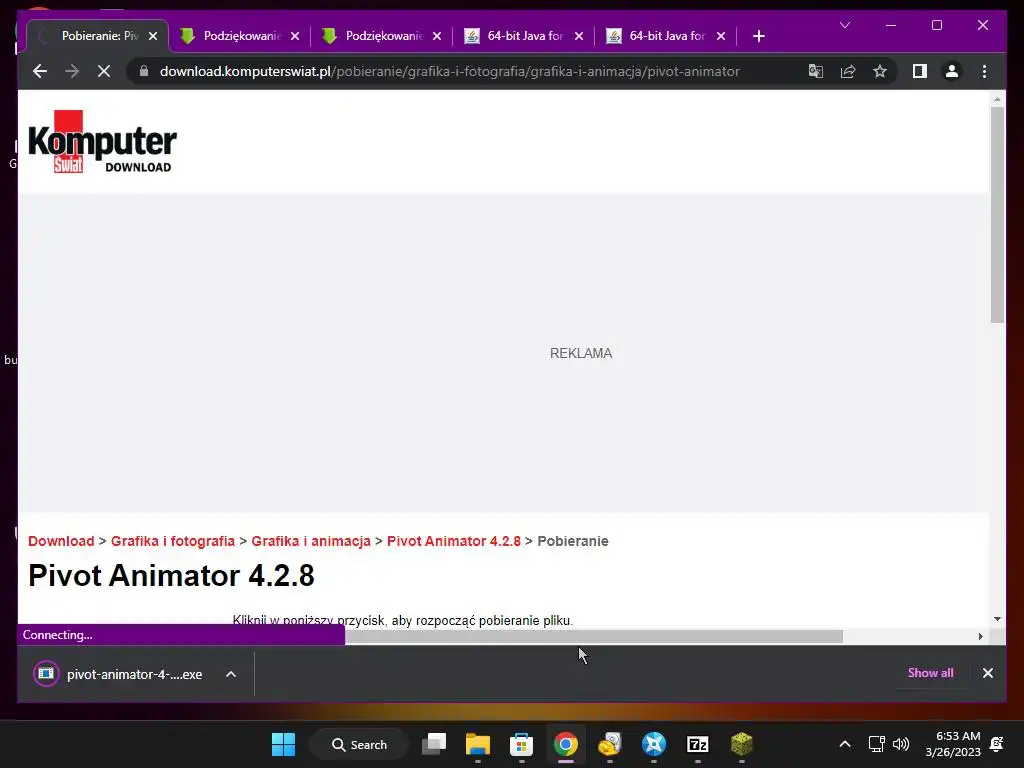Image resolution: width=1024 pixels, height=768 pixels.
Task: Open the Chrome profile menu
Action: pos(952,71)
